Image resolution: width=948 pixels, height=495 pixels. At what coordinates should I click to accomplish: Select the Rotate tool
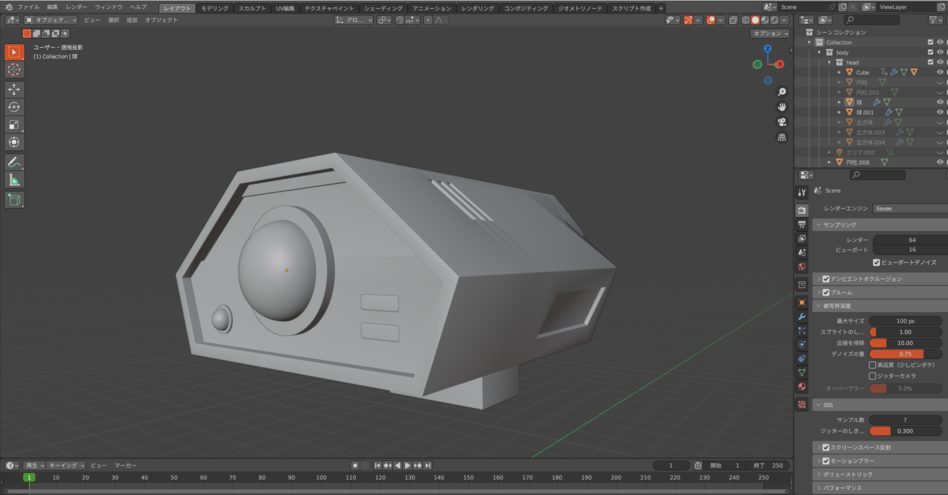coord(14,107)
